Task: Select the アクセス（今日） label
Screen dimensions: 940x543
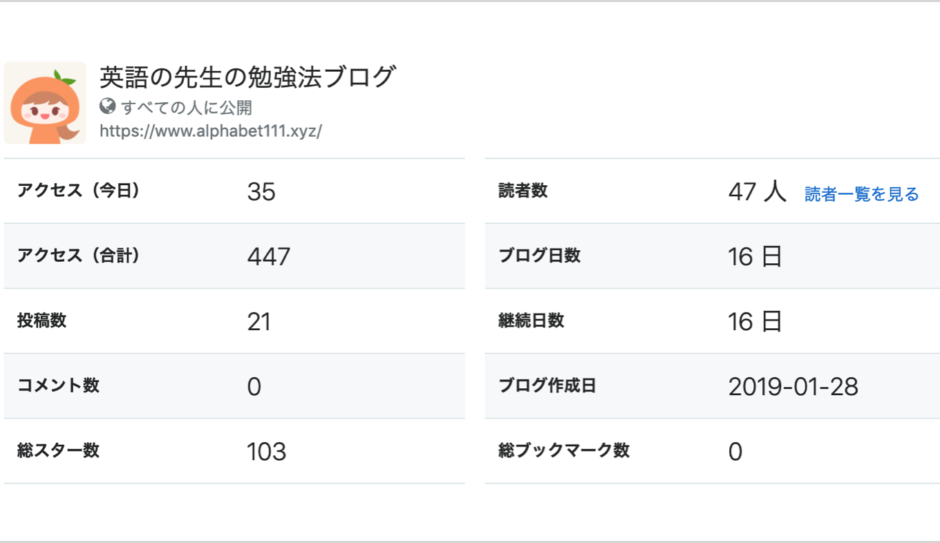Action: pyautogui.click(x=78, y=191)
